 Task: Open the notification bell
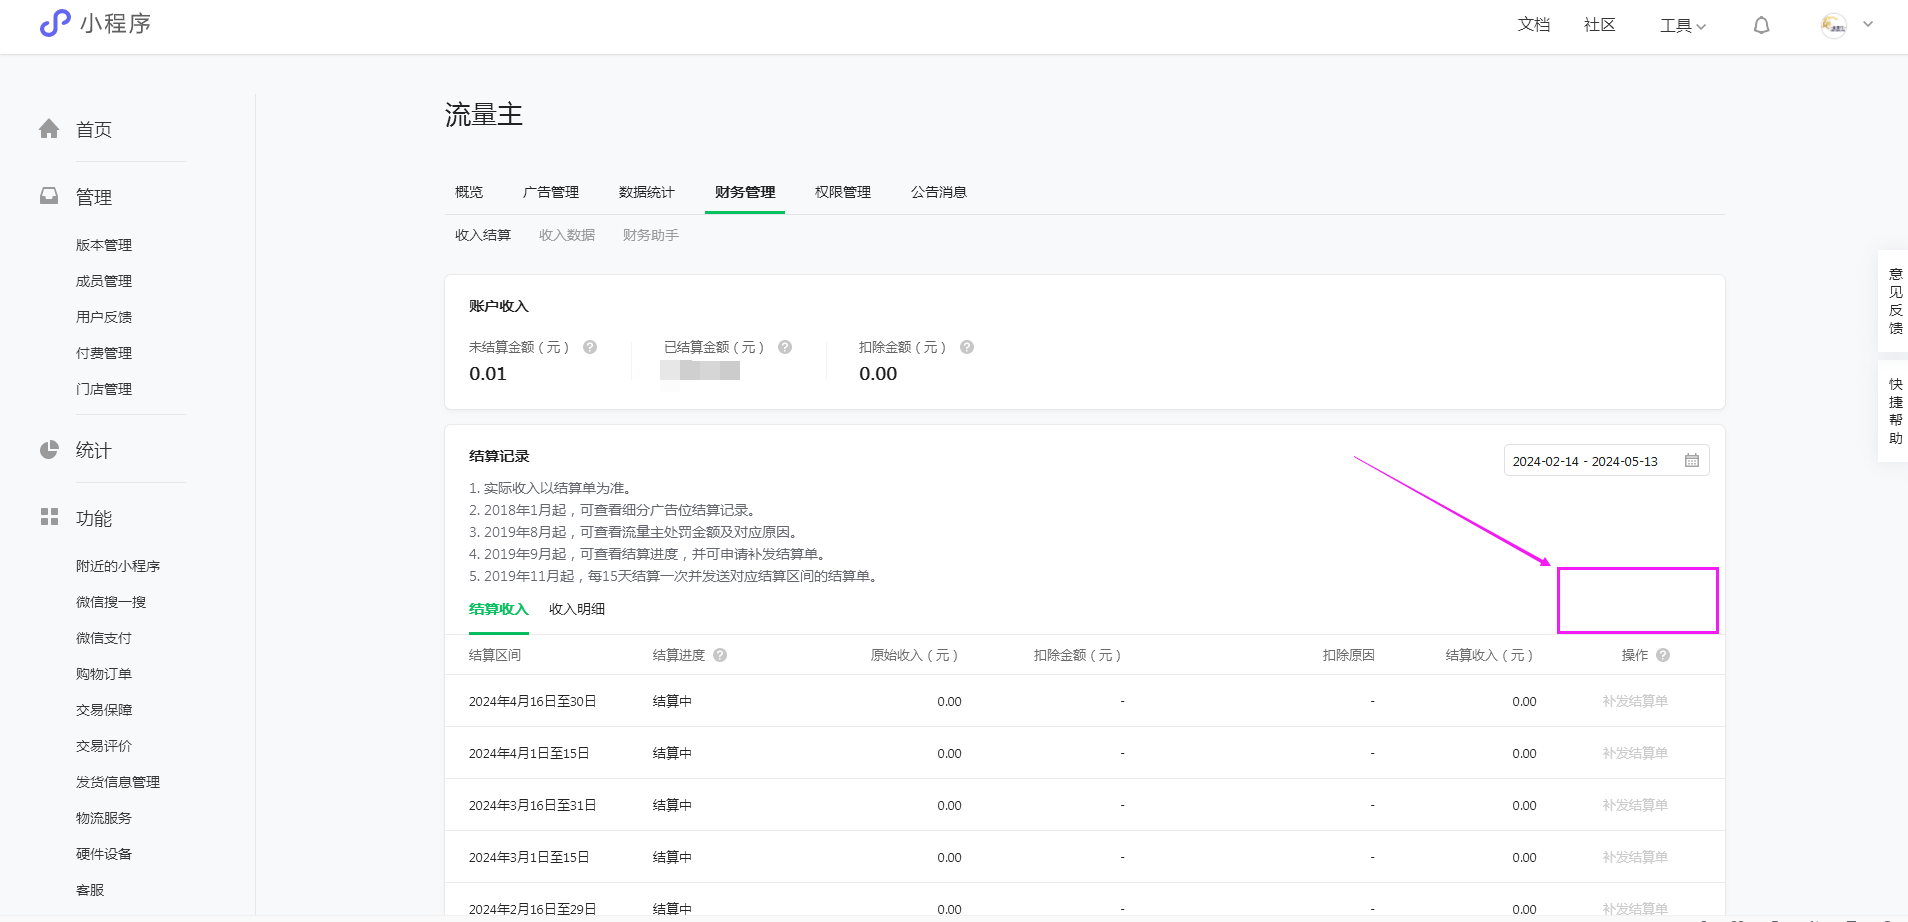[x=1762, y=25]
